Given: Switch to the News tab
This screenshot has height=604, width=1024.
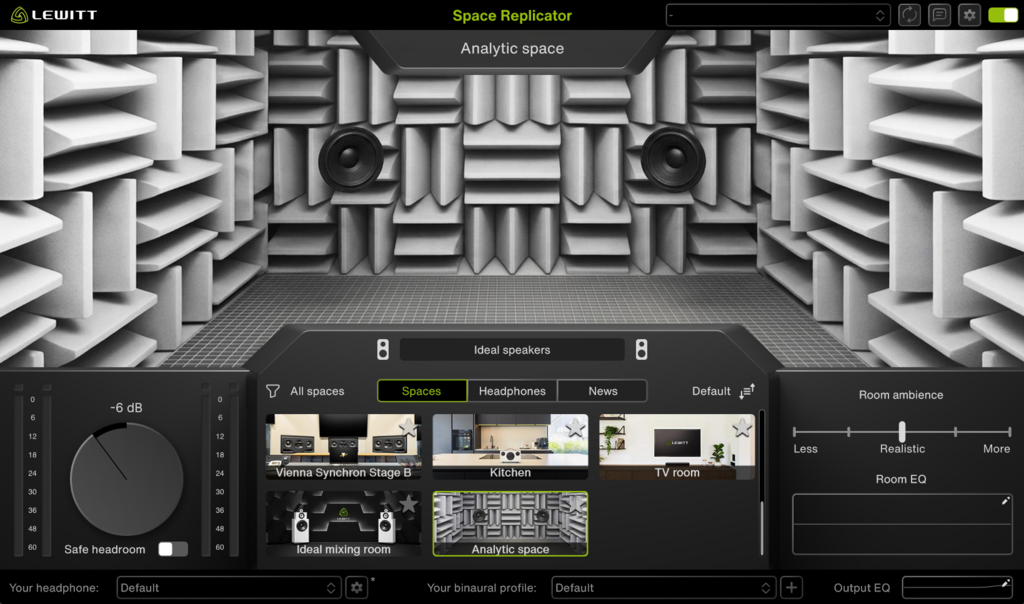Looking at the screenshot, I should 602,391.
